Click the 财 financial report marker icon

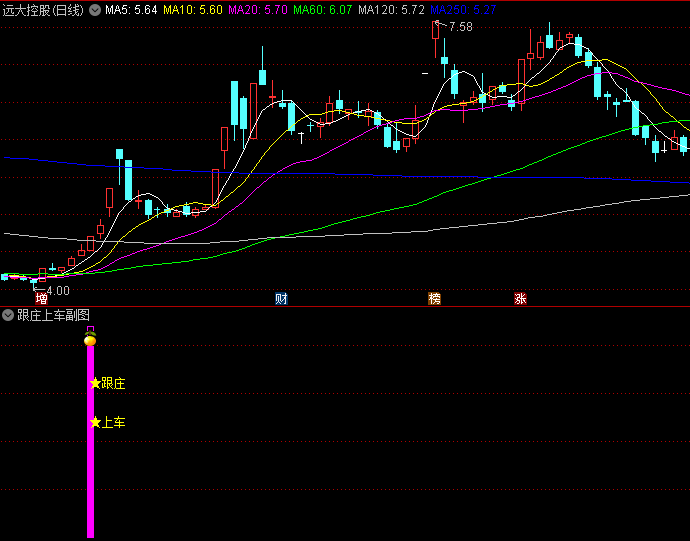[x=281, y=299]
